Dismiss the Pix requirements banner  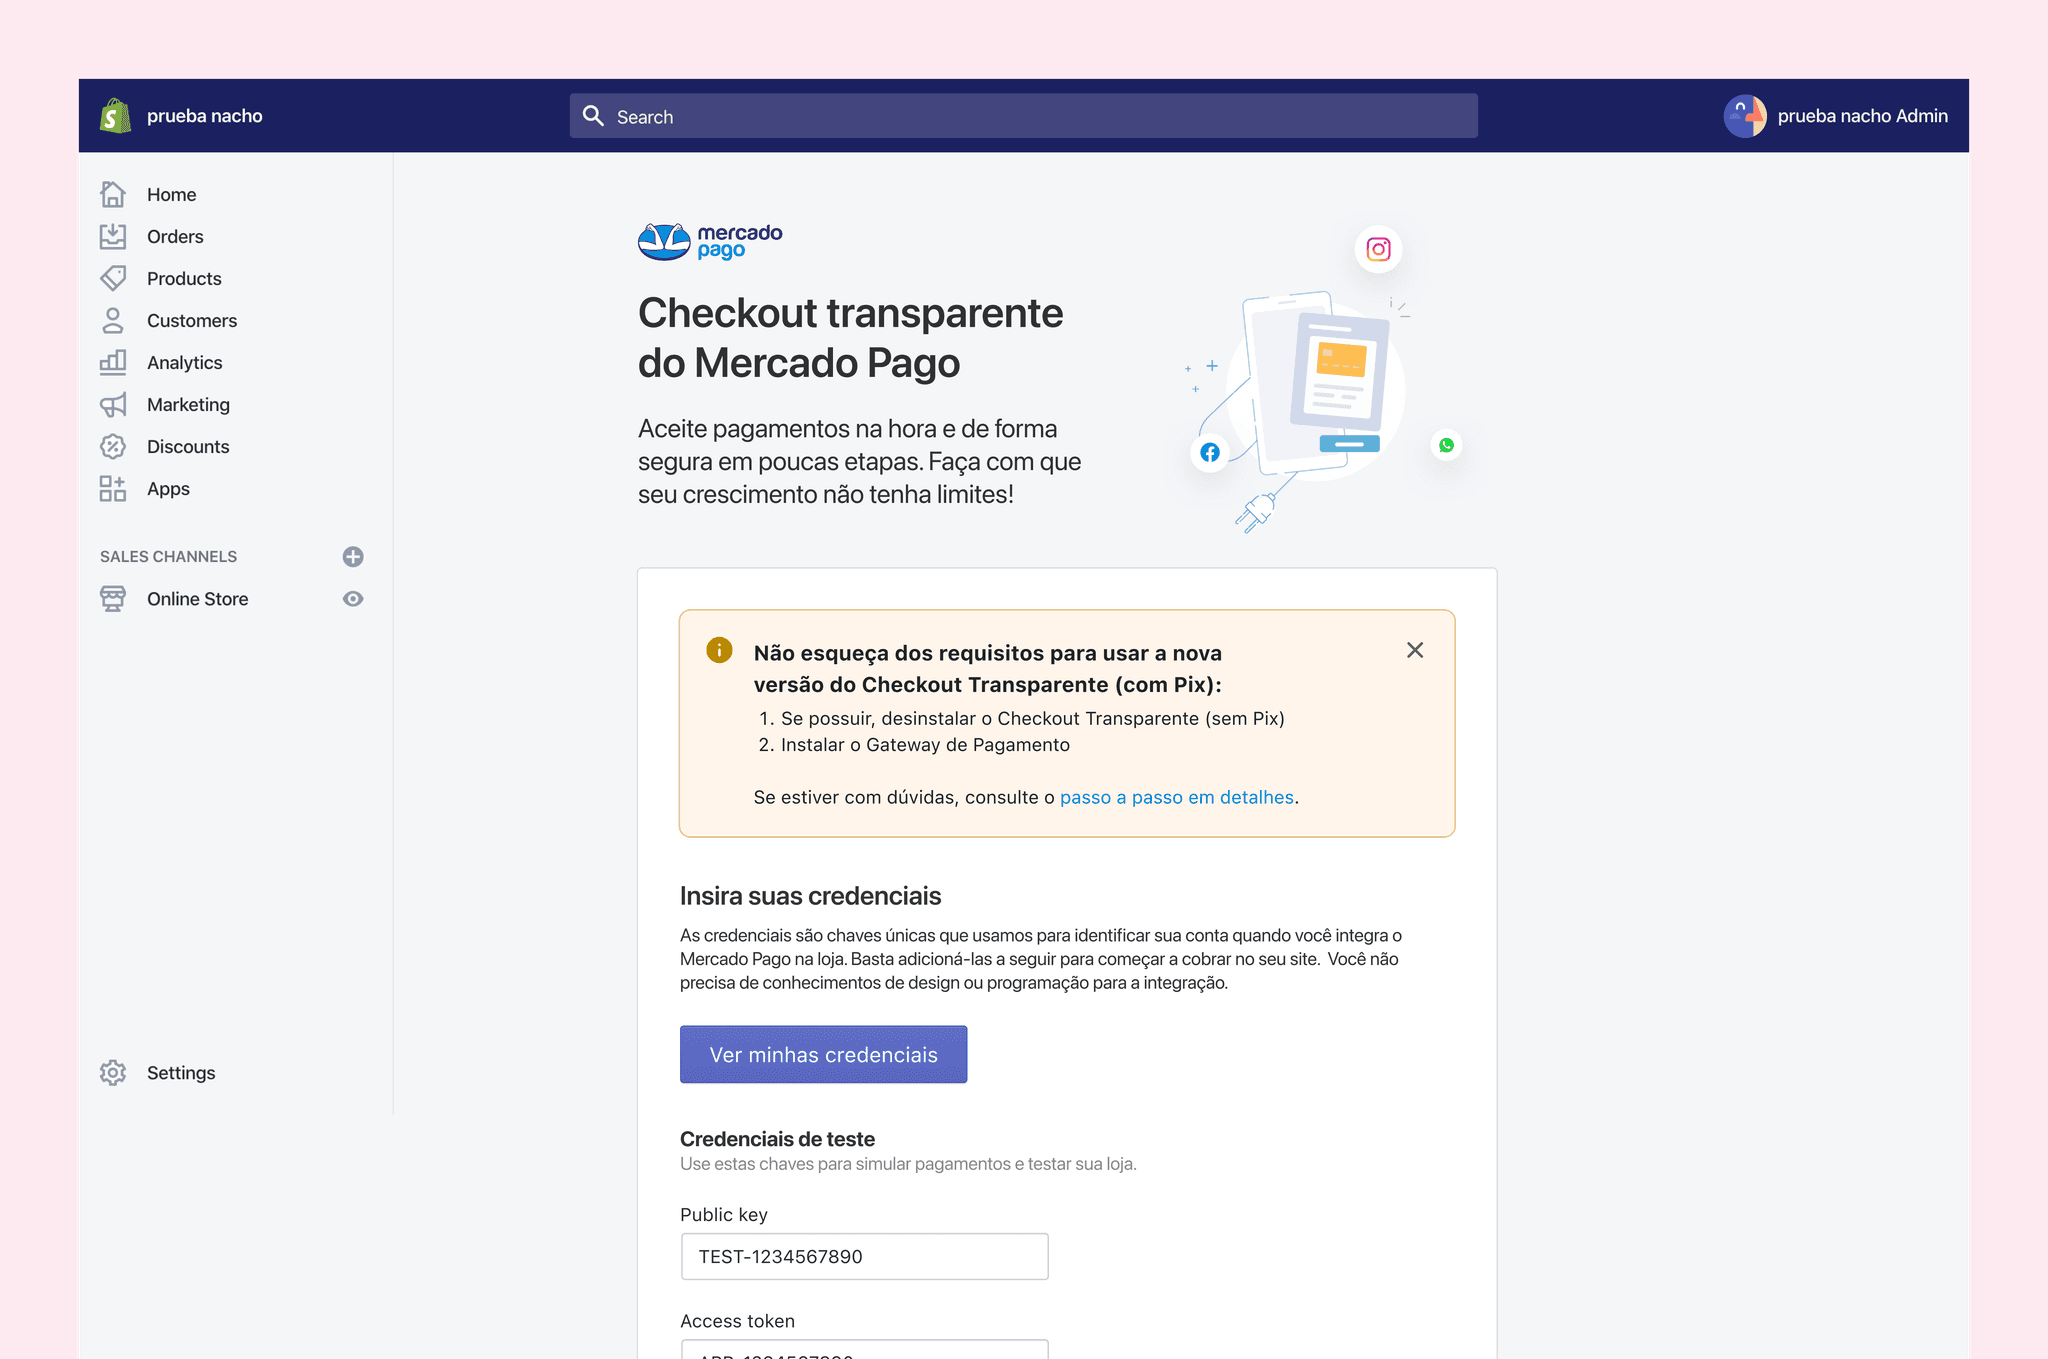pos(1415,650)
